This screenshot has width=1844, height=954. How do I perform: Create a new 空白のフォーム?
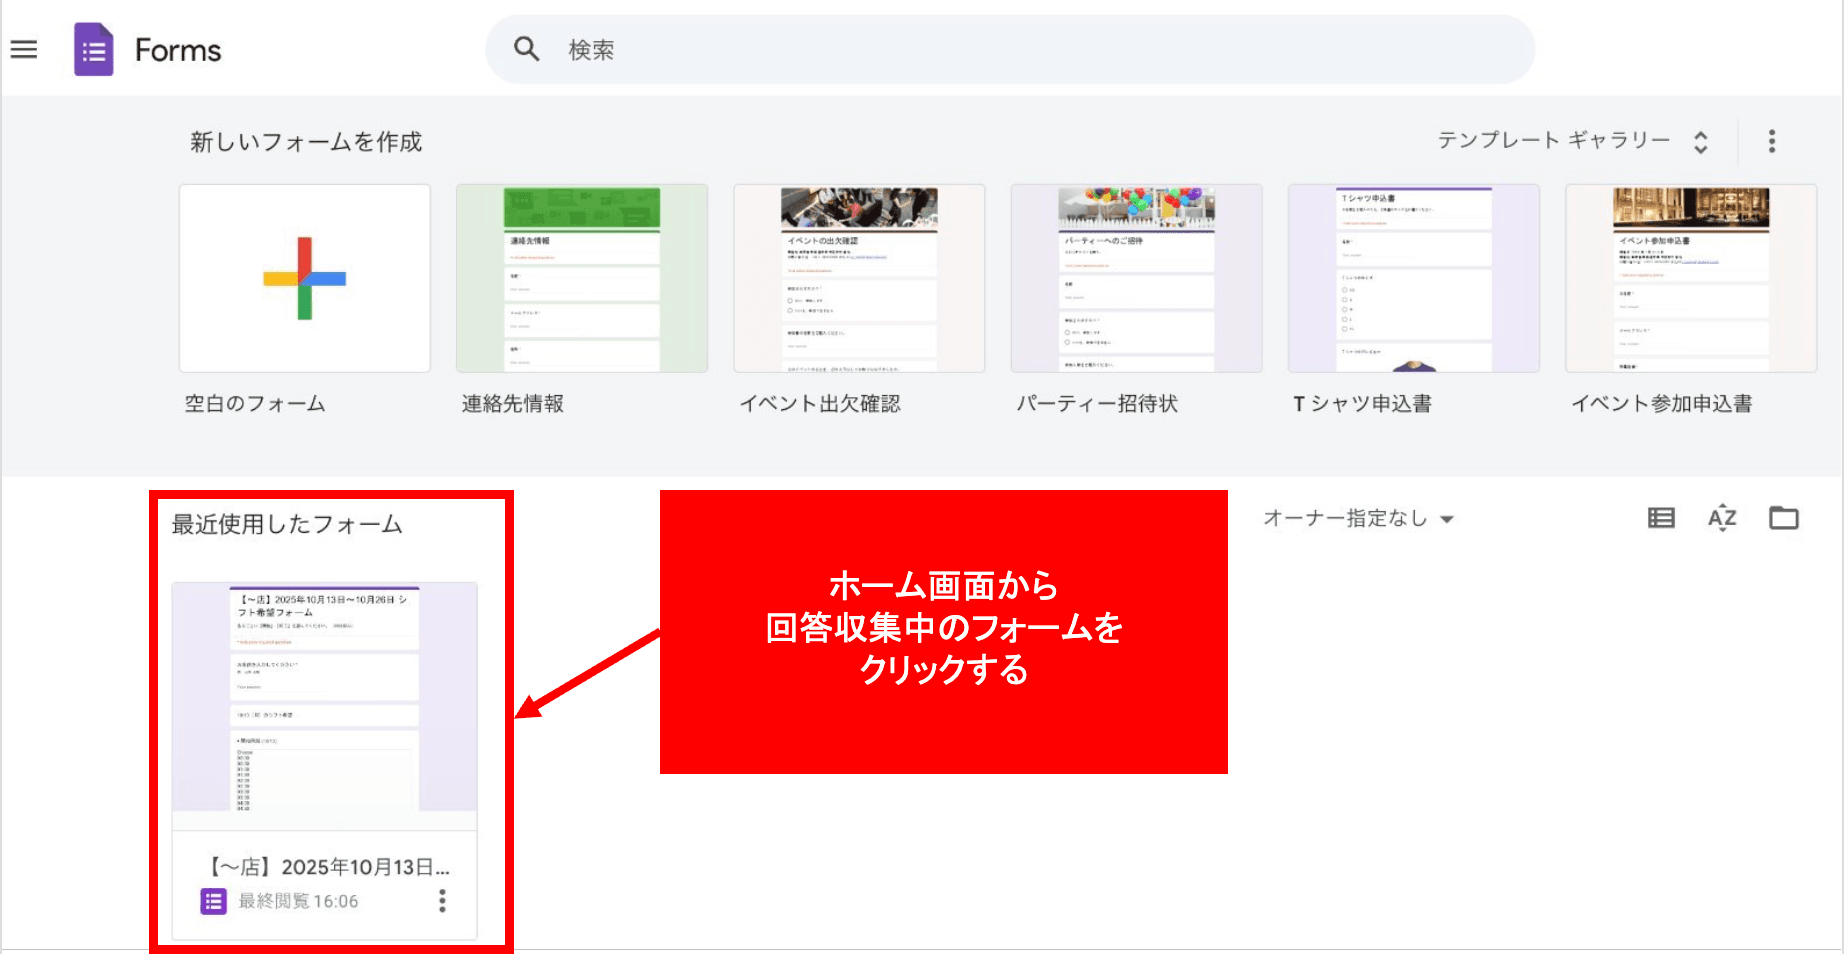tap(304, 278)
